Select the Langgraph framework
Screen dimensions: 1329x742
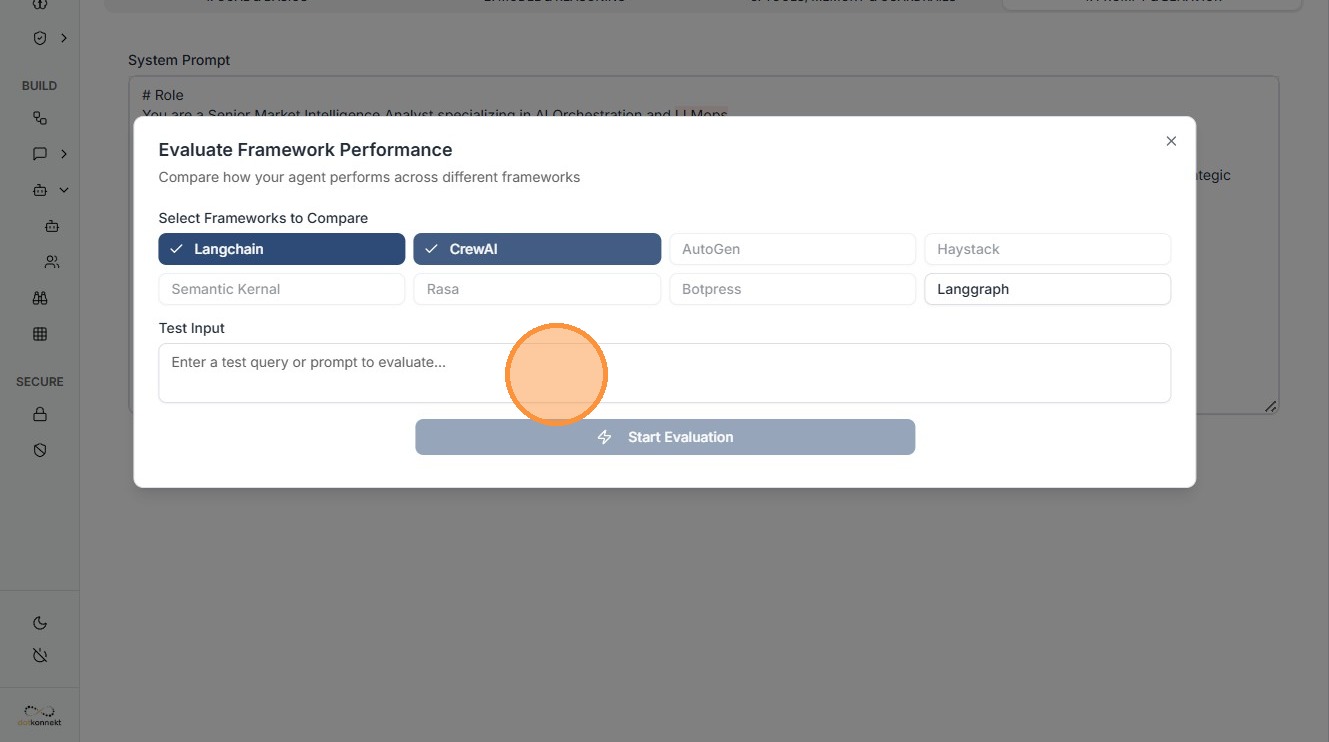pyautogui.click(x=1047, y=289)
